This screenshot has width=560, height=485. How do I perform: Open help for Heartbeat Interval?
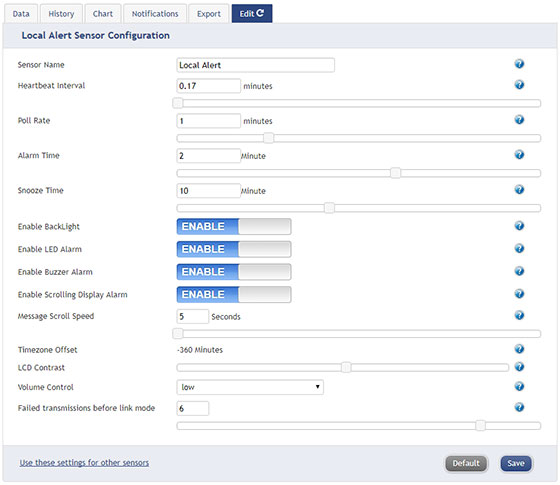[x=519, y=85]
